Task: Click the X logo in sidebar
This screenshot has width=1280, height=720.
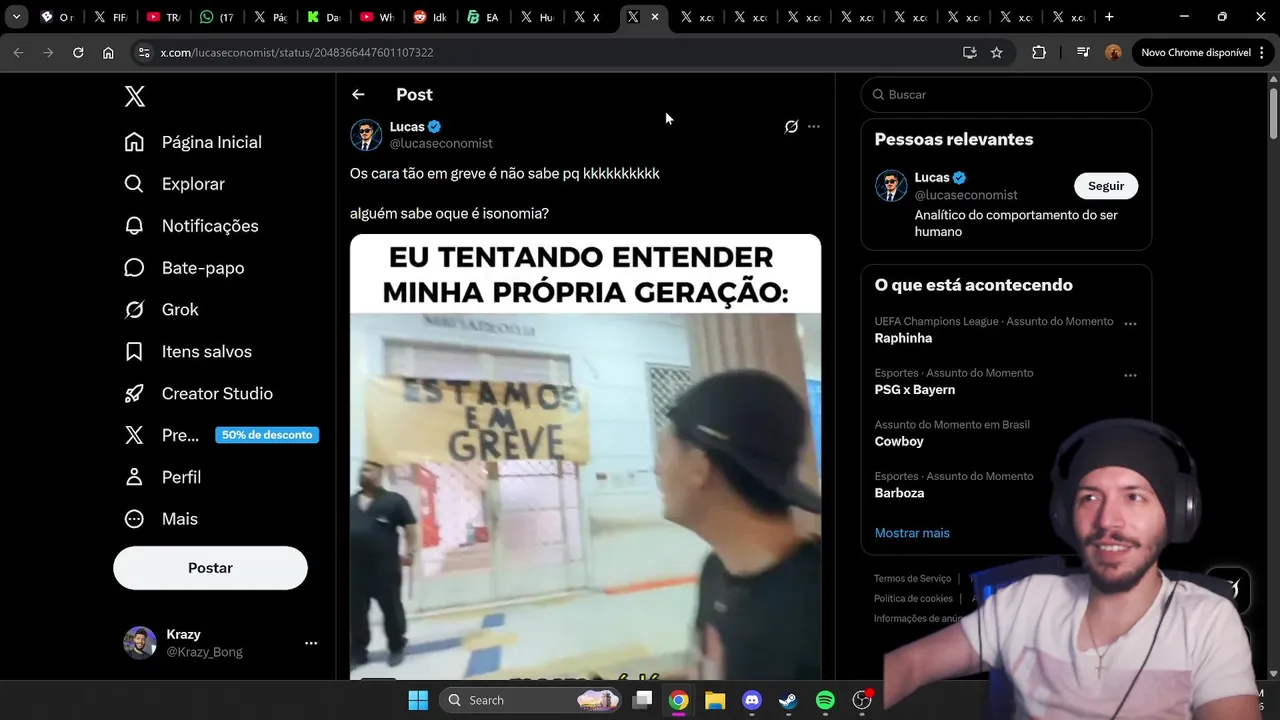Action: point(135,96)
